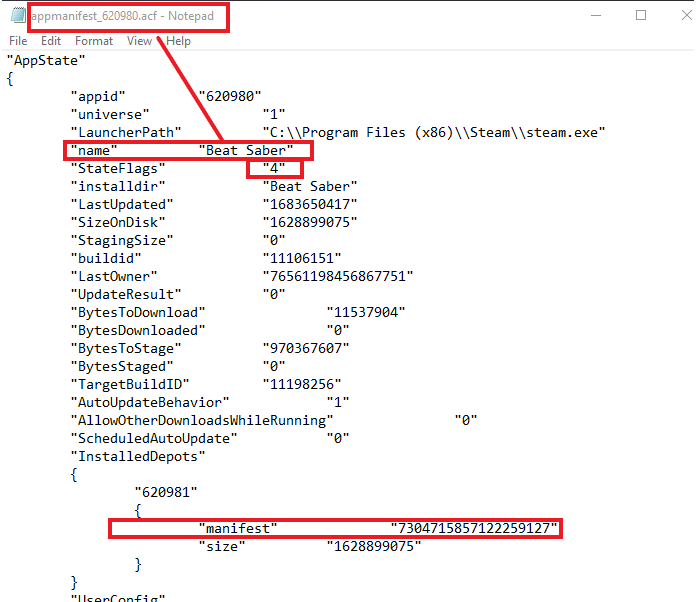Click the value "970367607"
The height and width of the screenshot is (602, 696).
click(306, 349)
